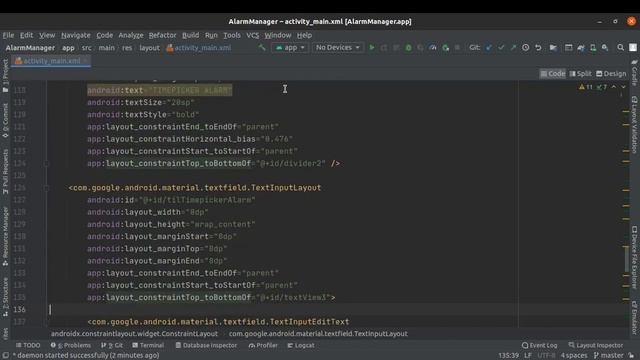Change LF line separator setting
The height and width of the screenshot is (360, 640).
point(528,356)
